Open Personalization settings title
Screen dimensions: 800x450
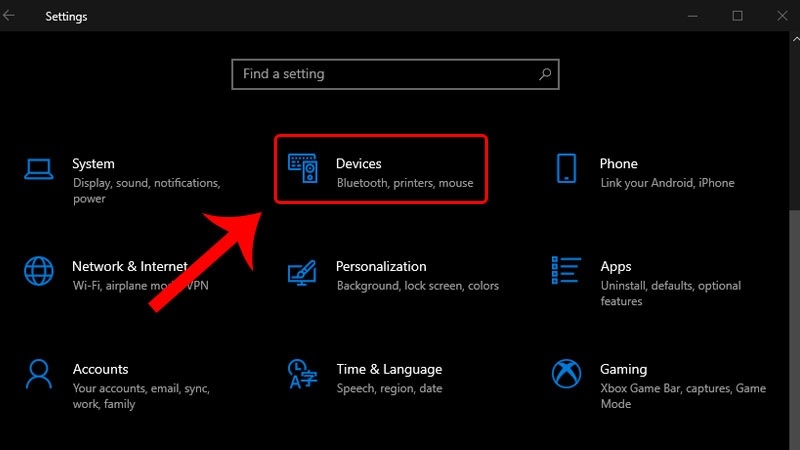click(381, 266)
